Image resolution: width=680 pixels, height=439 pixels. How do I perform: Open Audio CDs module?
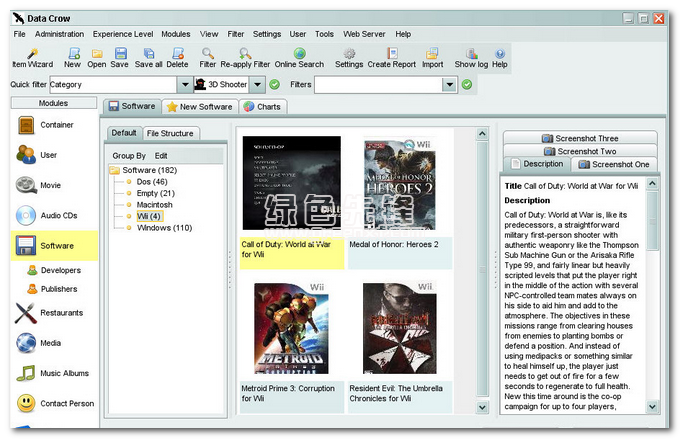[54, 216]
